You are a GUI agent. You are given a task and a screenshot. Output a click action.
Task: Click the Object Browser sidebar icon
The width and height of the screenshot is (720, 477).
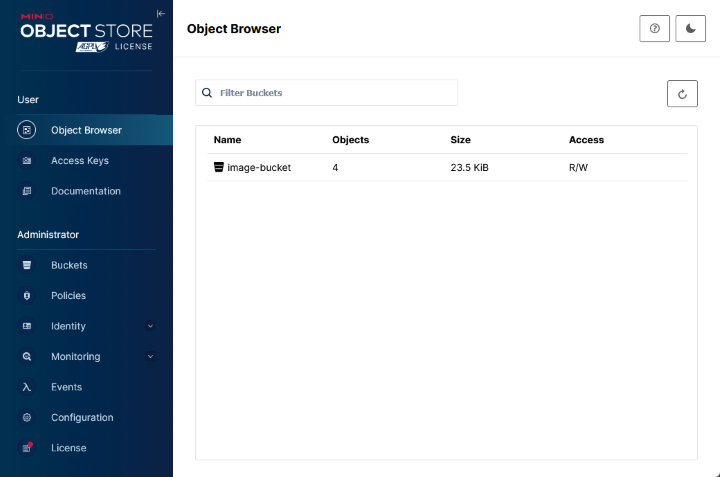coord(28,130)
